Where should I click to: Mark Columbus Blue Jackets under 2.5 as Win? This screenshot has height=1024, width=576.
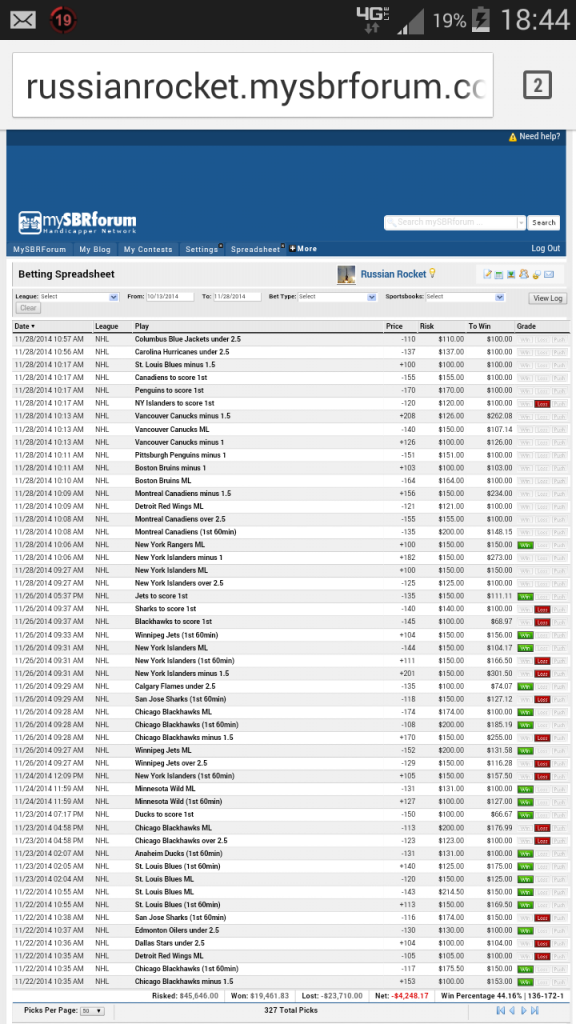[x=524, y=340]
